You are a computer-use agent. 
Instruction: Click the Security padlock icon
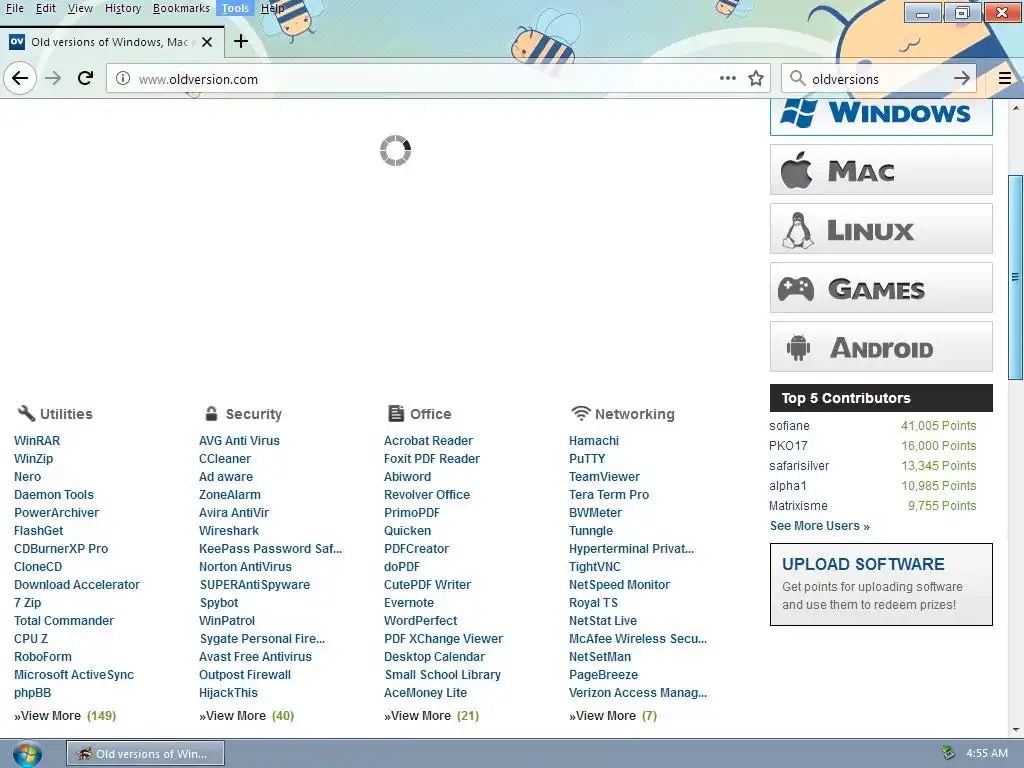[211, 413]
